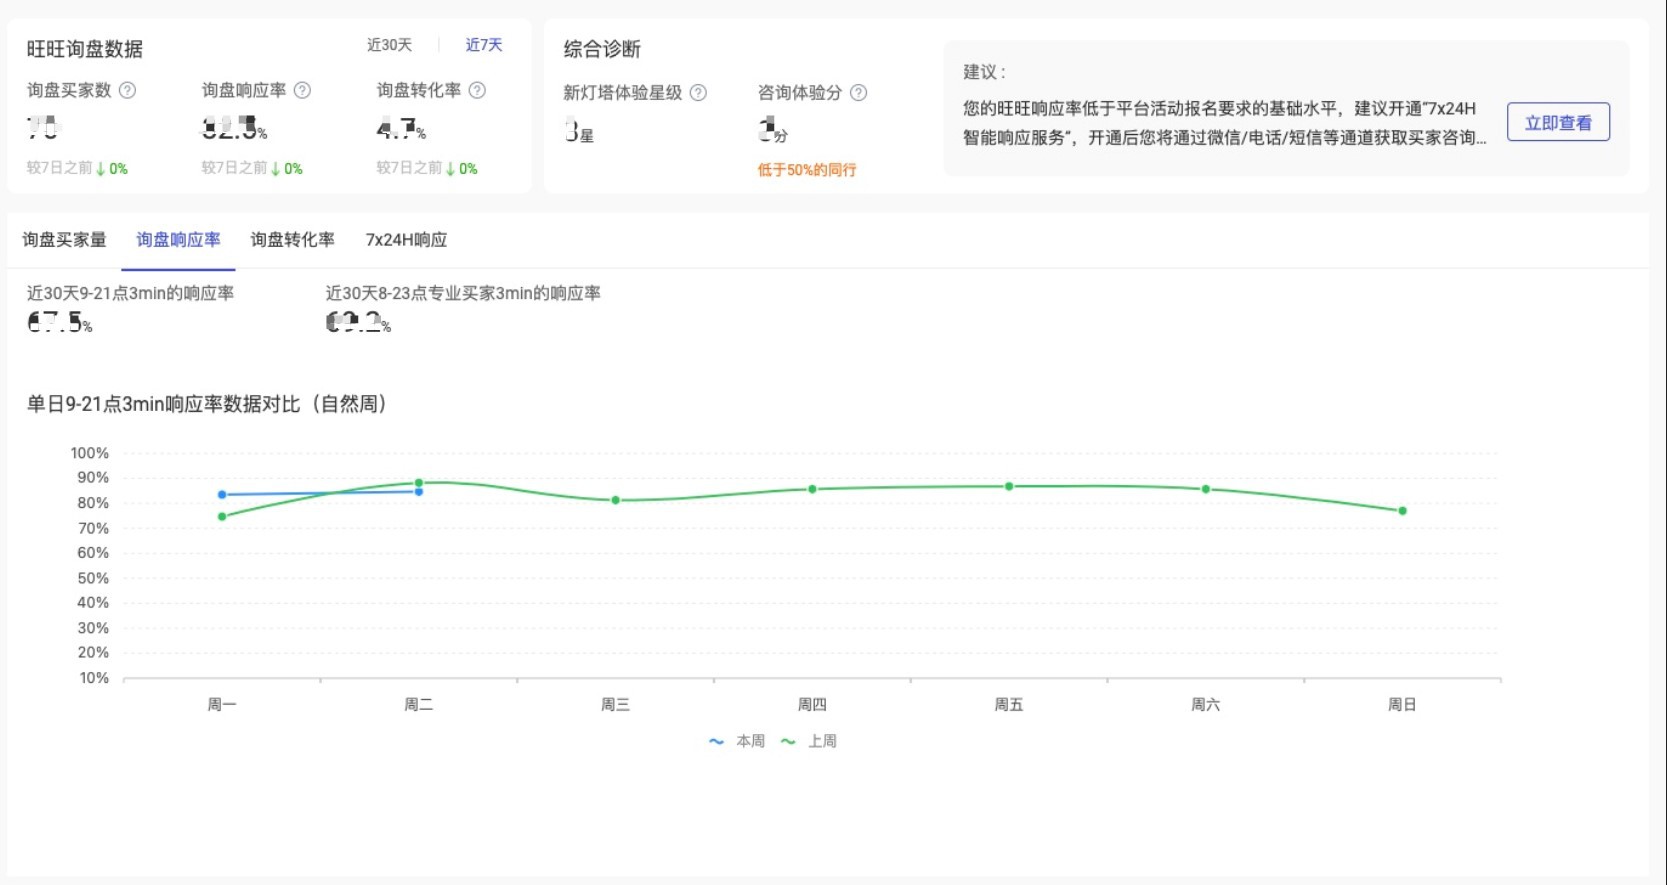
Task: Open the 询盘买家量 tab
Action: click(x=64, y=240)
